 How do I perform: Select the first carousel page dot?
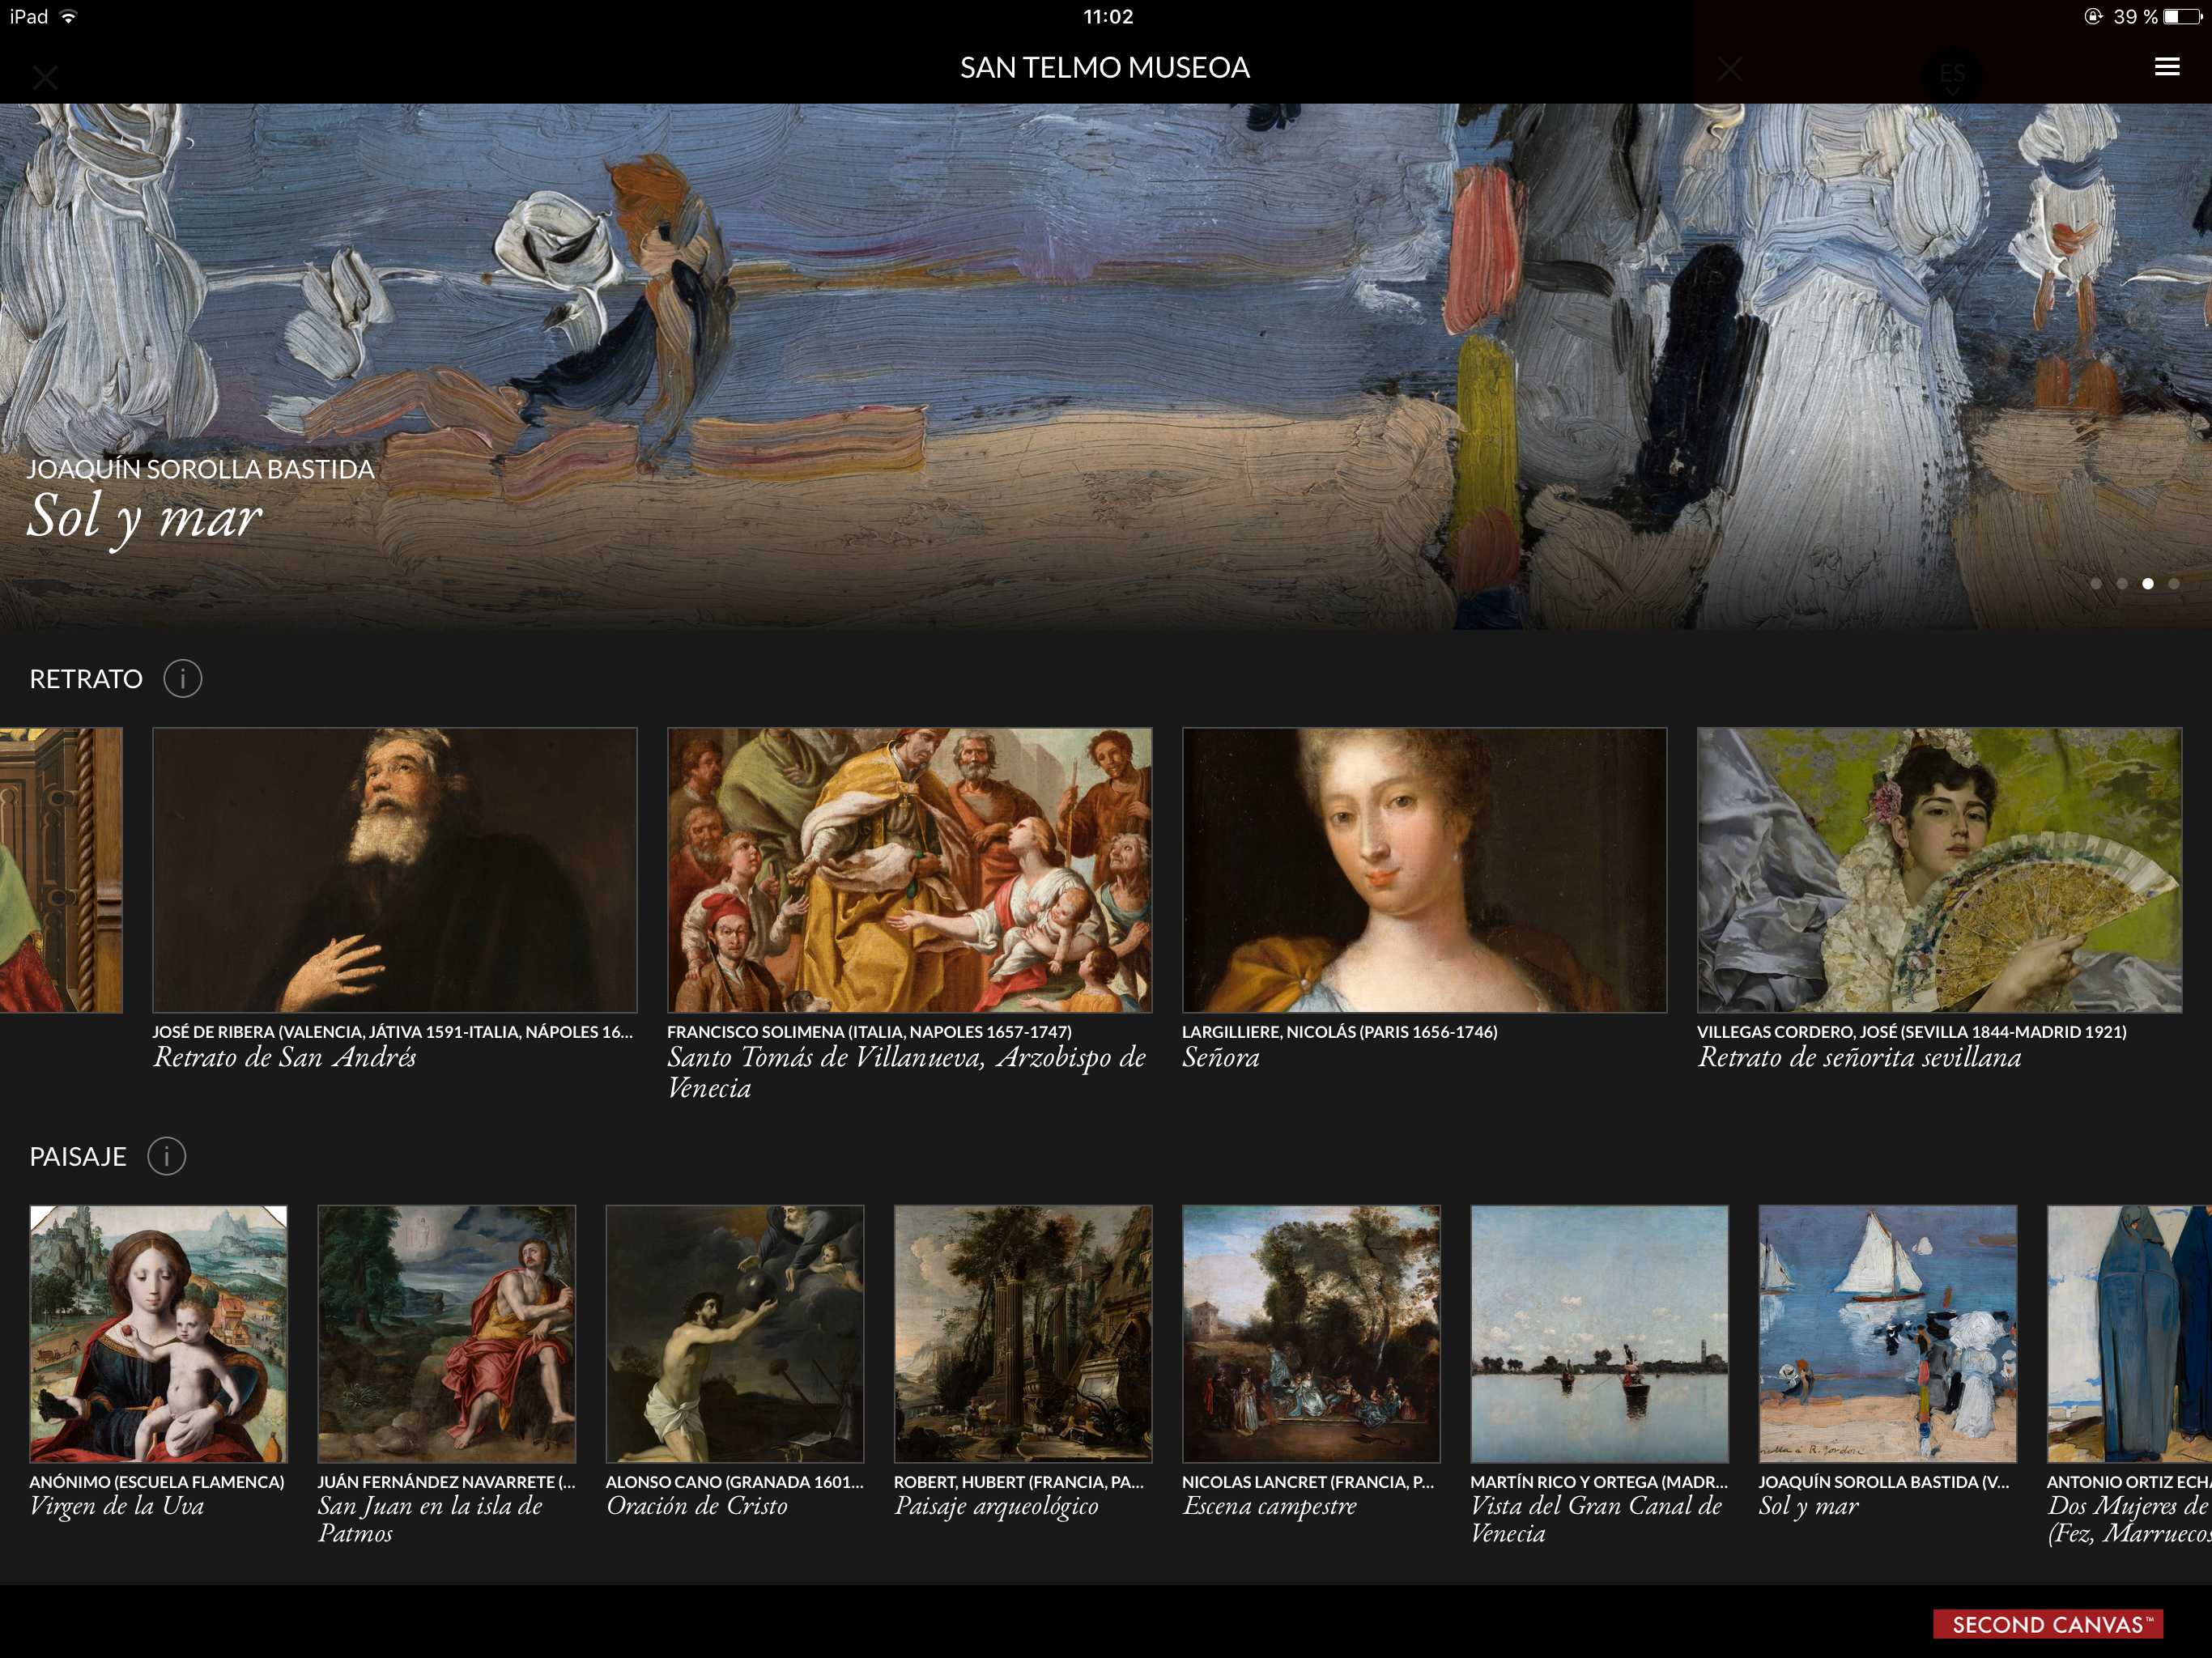pos(2096,584)
